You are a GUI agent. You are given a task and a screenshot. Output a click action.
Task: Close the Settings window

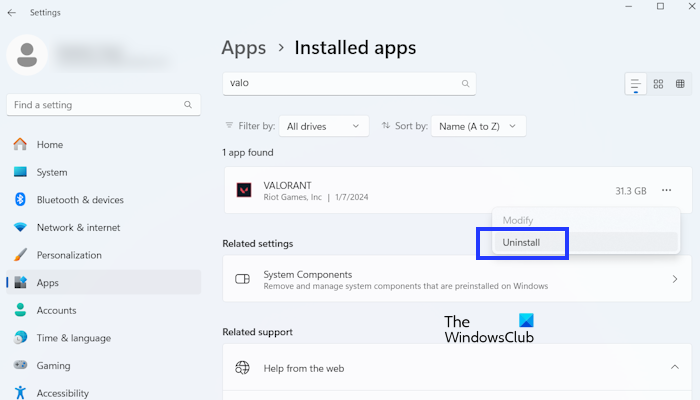click(x=692, y=6)
